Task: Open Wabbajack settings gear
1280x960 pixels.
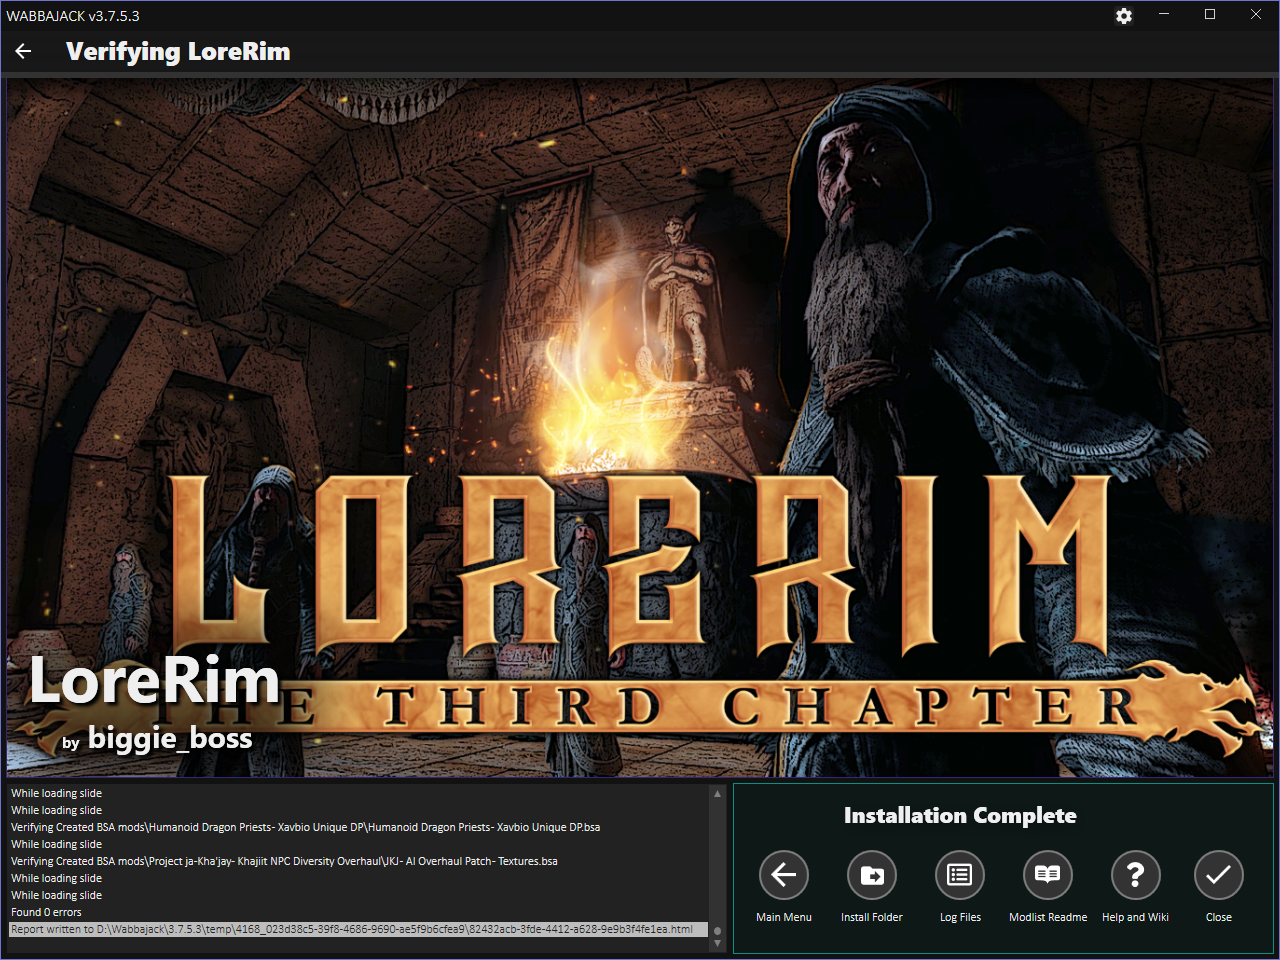Action: pyautogui.click(x=1124, y=16)
